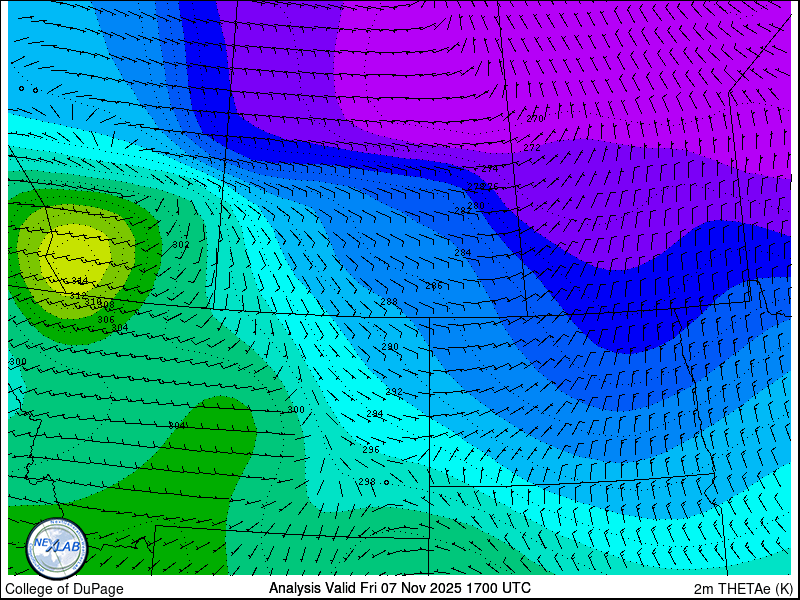Click the College of DuPage text
This screenshot has height=600, width=800.
click(x=64, y=589)
